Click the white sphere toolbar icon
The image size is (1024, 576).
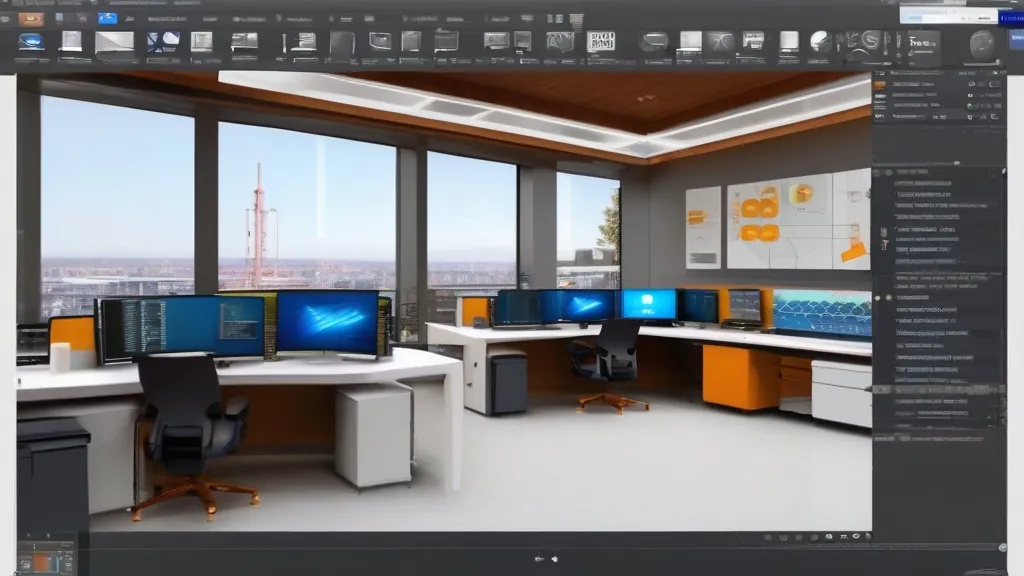[820, 42]
